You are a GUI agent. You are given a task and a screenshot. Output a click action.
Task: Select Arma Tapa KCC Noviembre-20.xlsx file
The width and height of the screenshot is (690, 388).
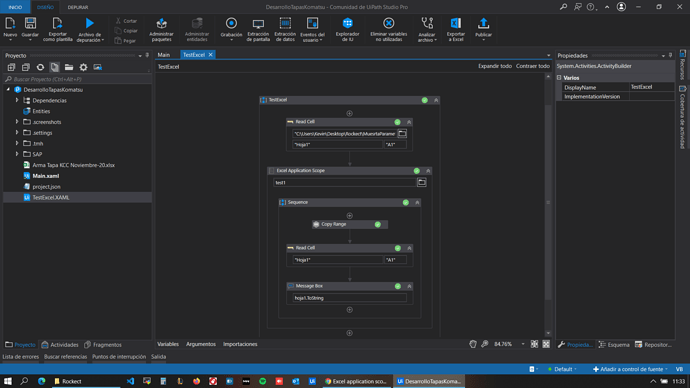click(73, 165)
